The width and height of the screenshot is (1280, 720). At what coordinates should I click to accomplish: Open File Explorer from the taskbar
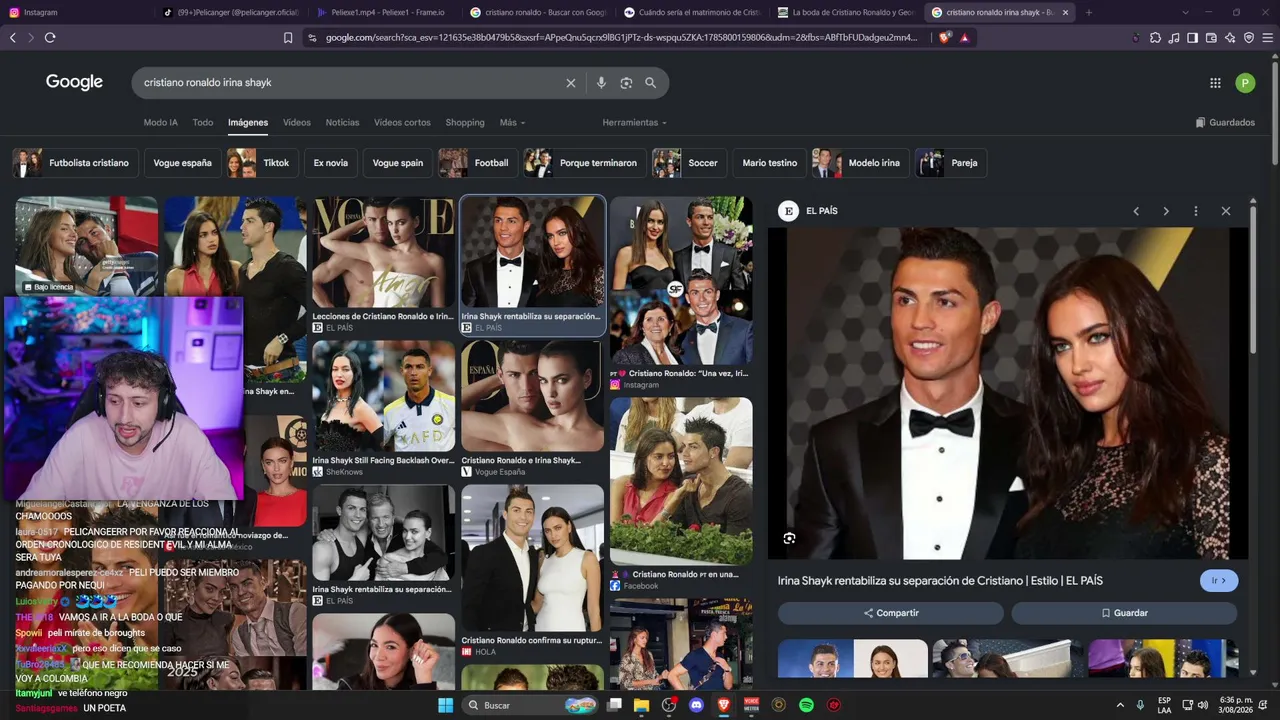click(x=641, y=705)
